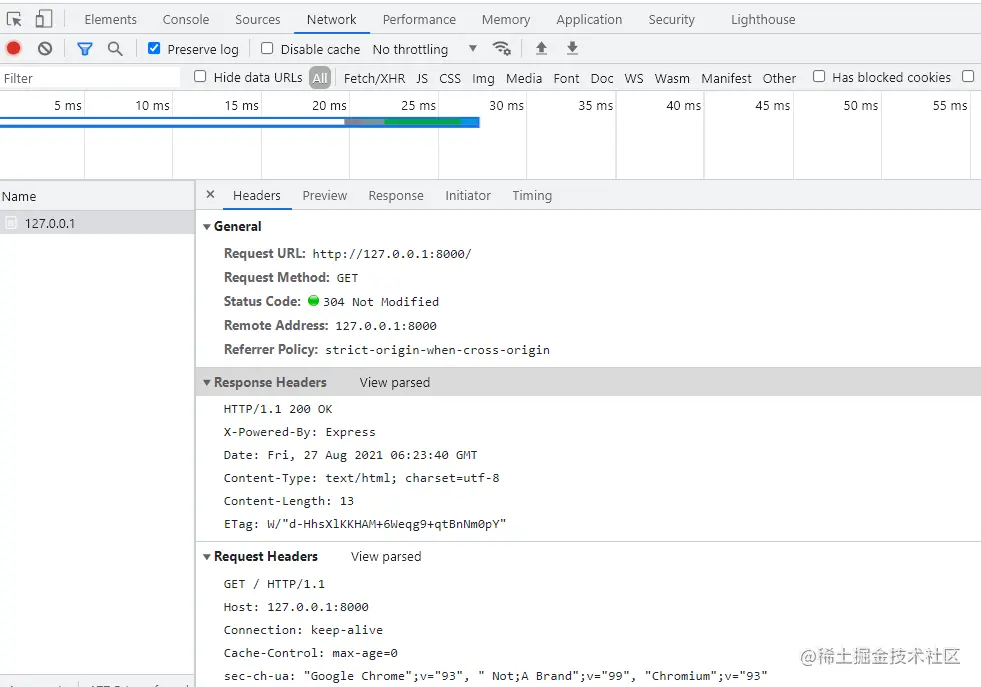This screenshot has width=981, height=687.
Task: Switch to the Preview detail tab
Action: click(x=325, y=195)
